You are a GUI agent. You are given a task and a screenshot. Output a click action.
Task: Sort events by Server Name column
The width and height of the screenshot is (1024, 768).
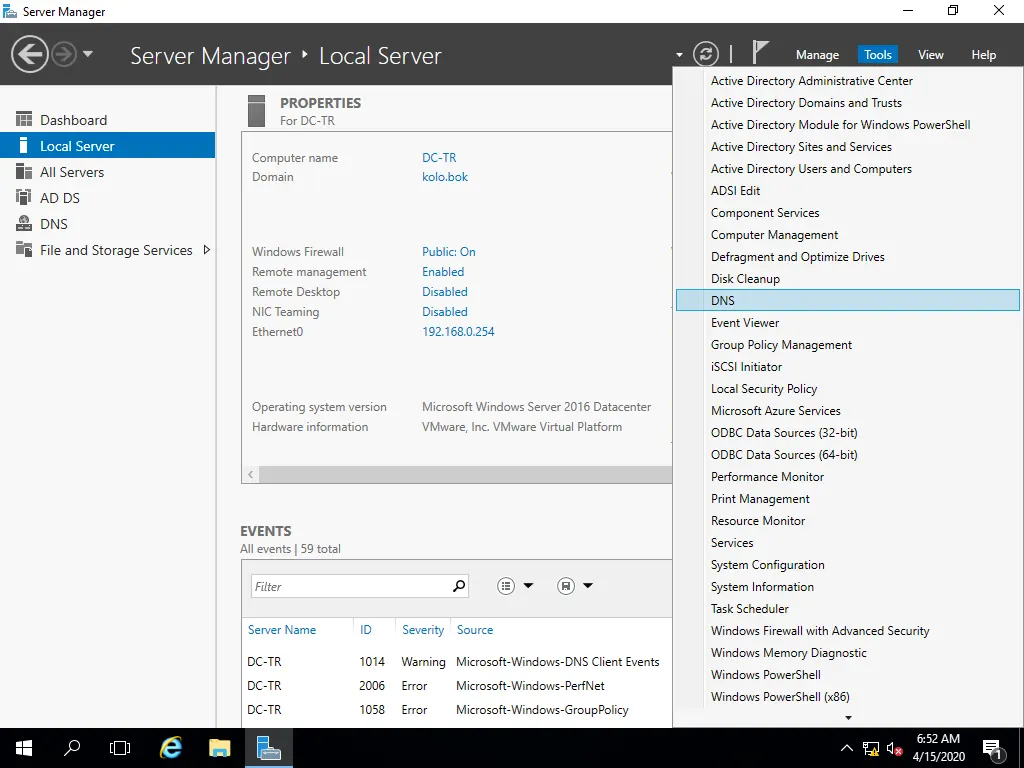(281, 630)
